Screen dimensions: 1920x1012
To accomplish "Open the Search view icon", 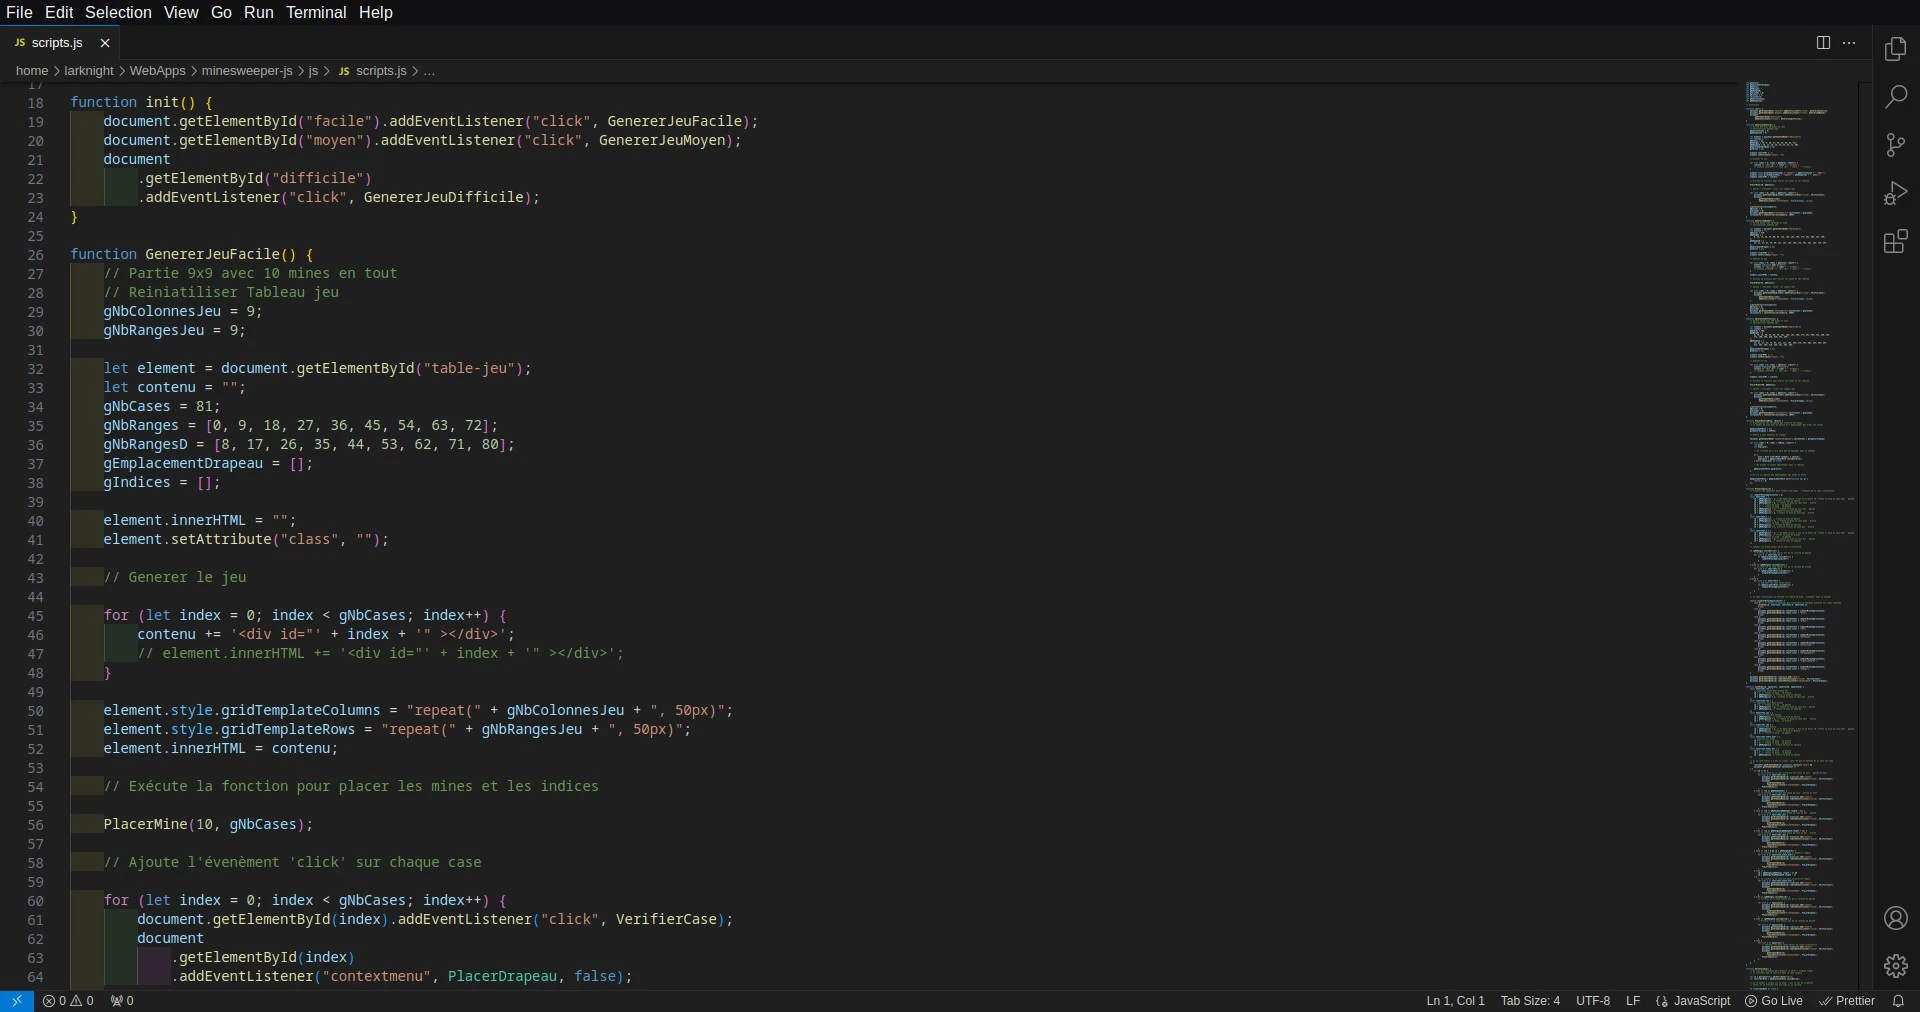I will point(1895,97).
